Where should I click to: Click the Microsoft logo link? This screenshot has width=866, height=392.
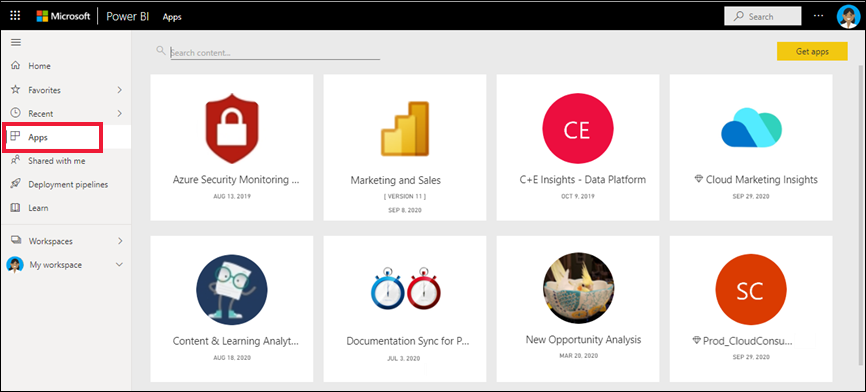[63, 16]
